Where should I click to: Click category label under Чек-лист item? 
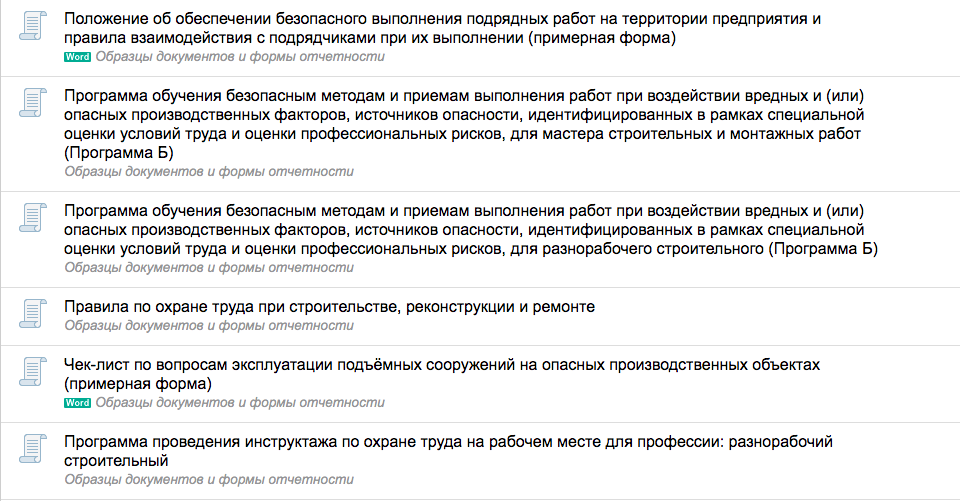pos(240,403)
